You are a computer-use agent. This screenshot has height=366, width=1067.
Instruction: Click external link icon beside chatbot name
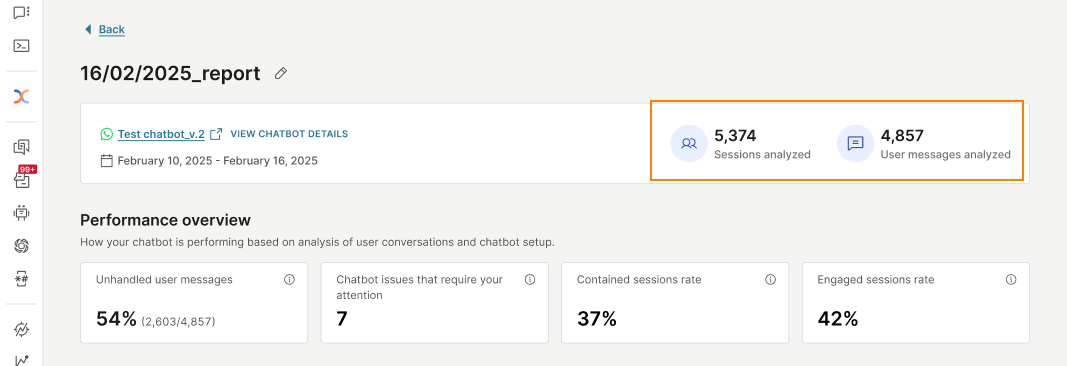point(216,134)
